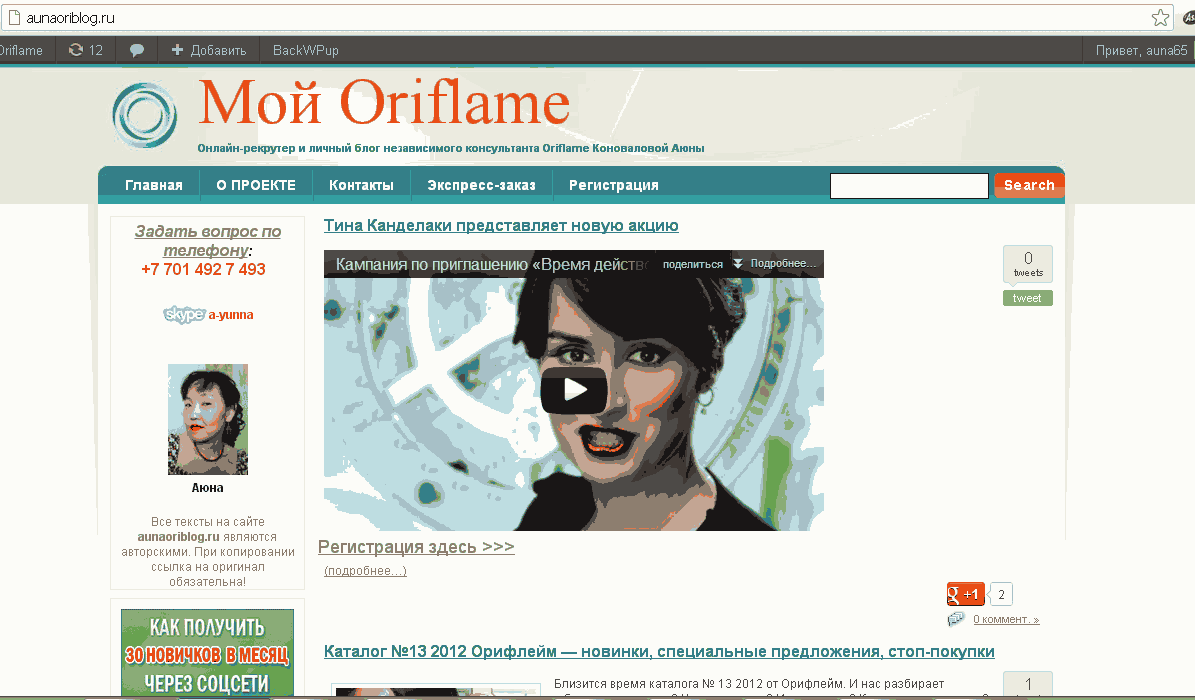The width and height of the screenshot is (1195, 700).
Task: Open Экспресс-заказ navigation tab
Action: click(482, 185)
